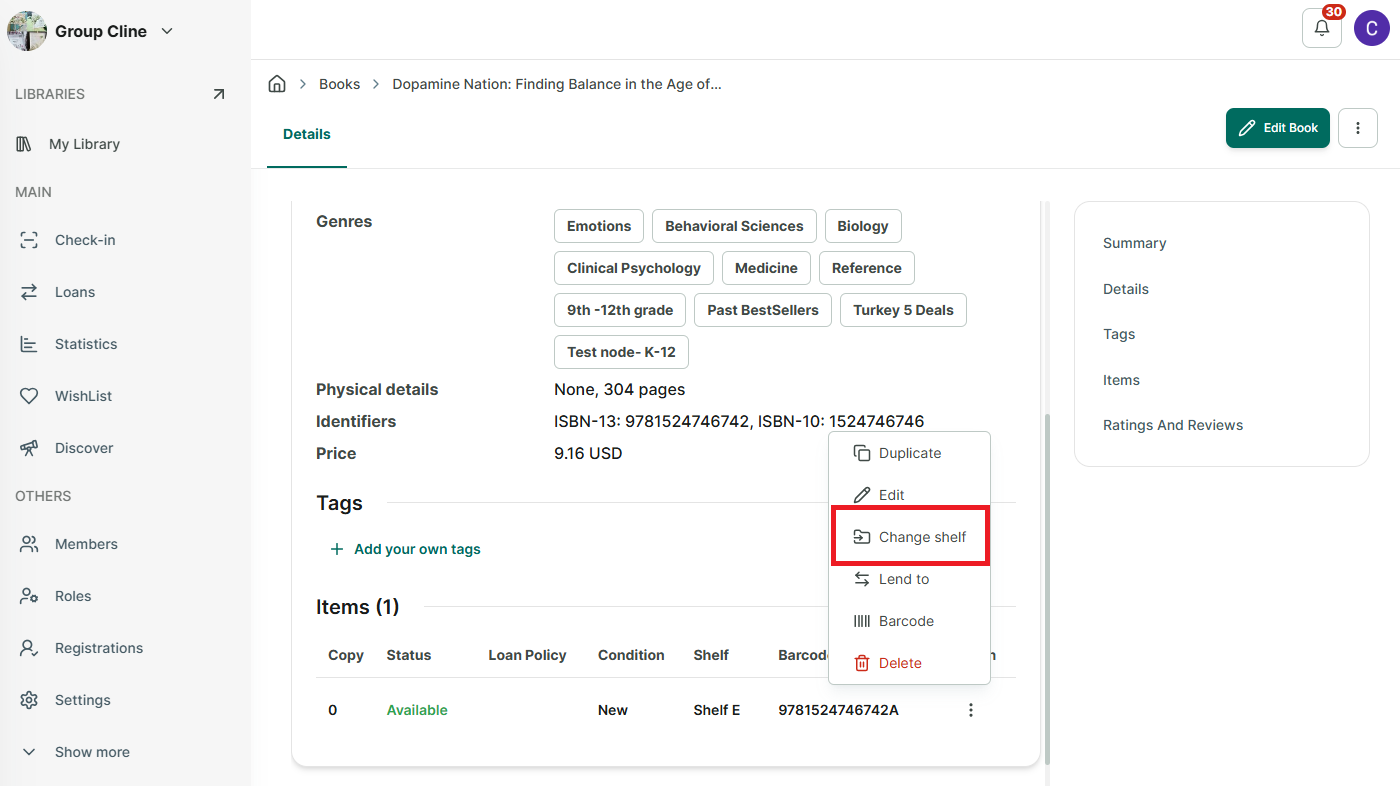Select Change shelf menu entry
The width and height of the screenshot is (1400, 786).
point(909,537)
